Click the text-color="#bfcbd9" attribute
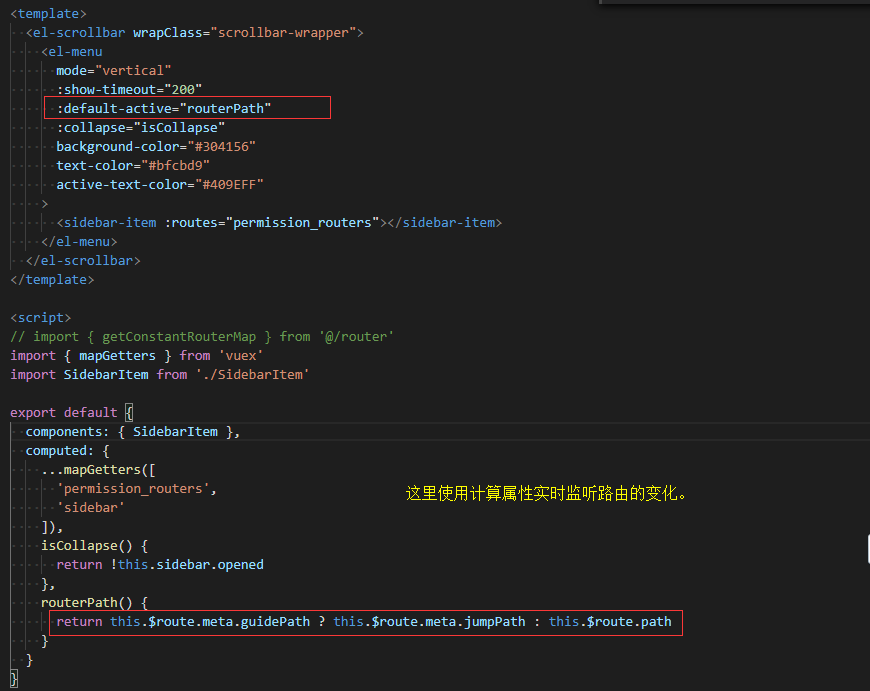 [133, 165]
